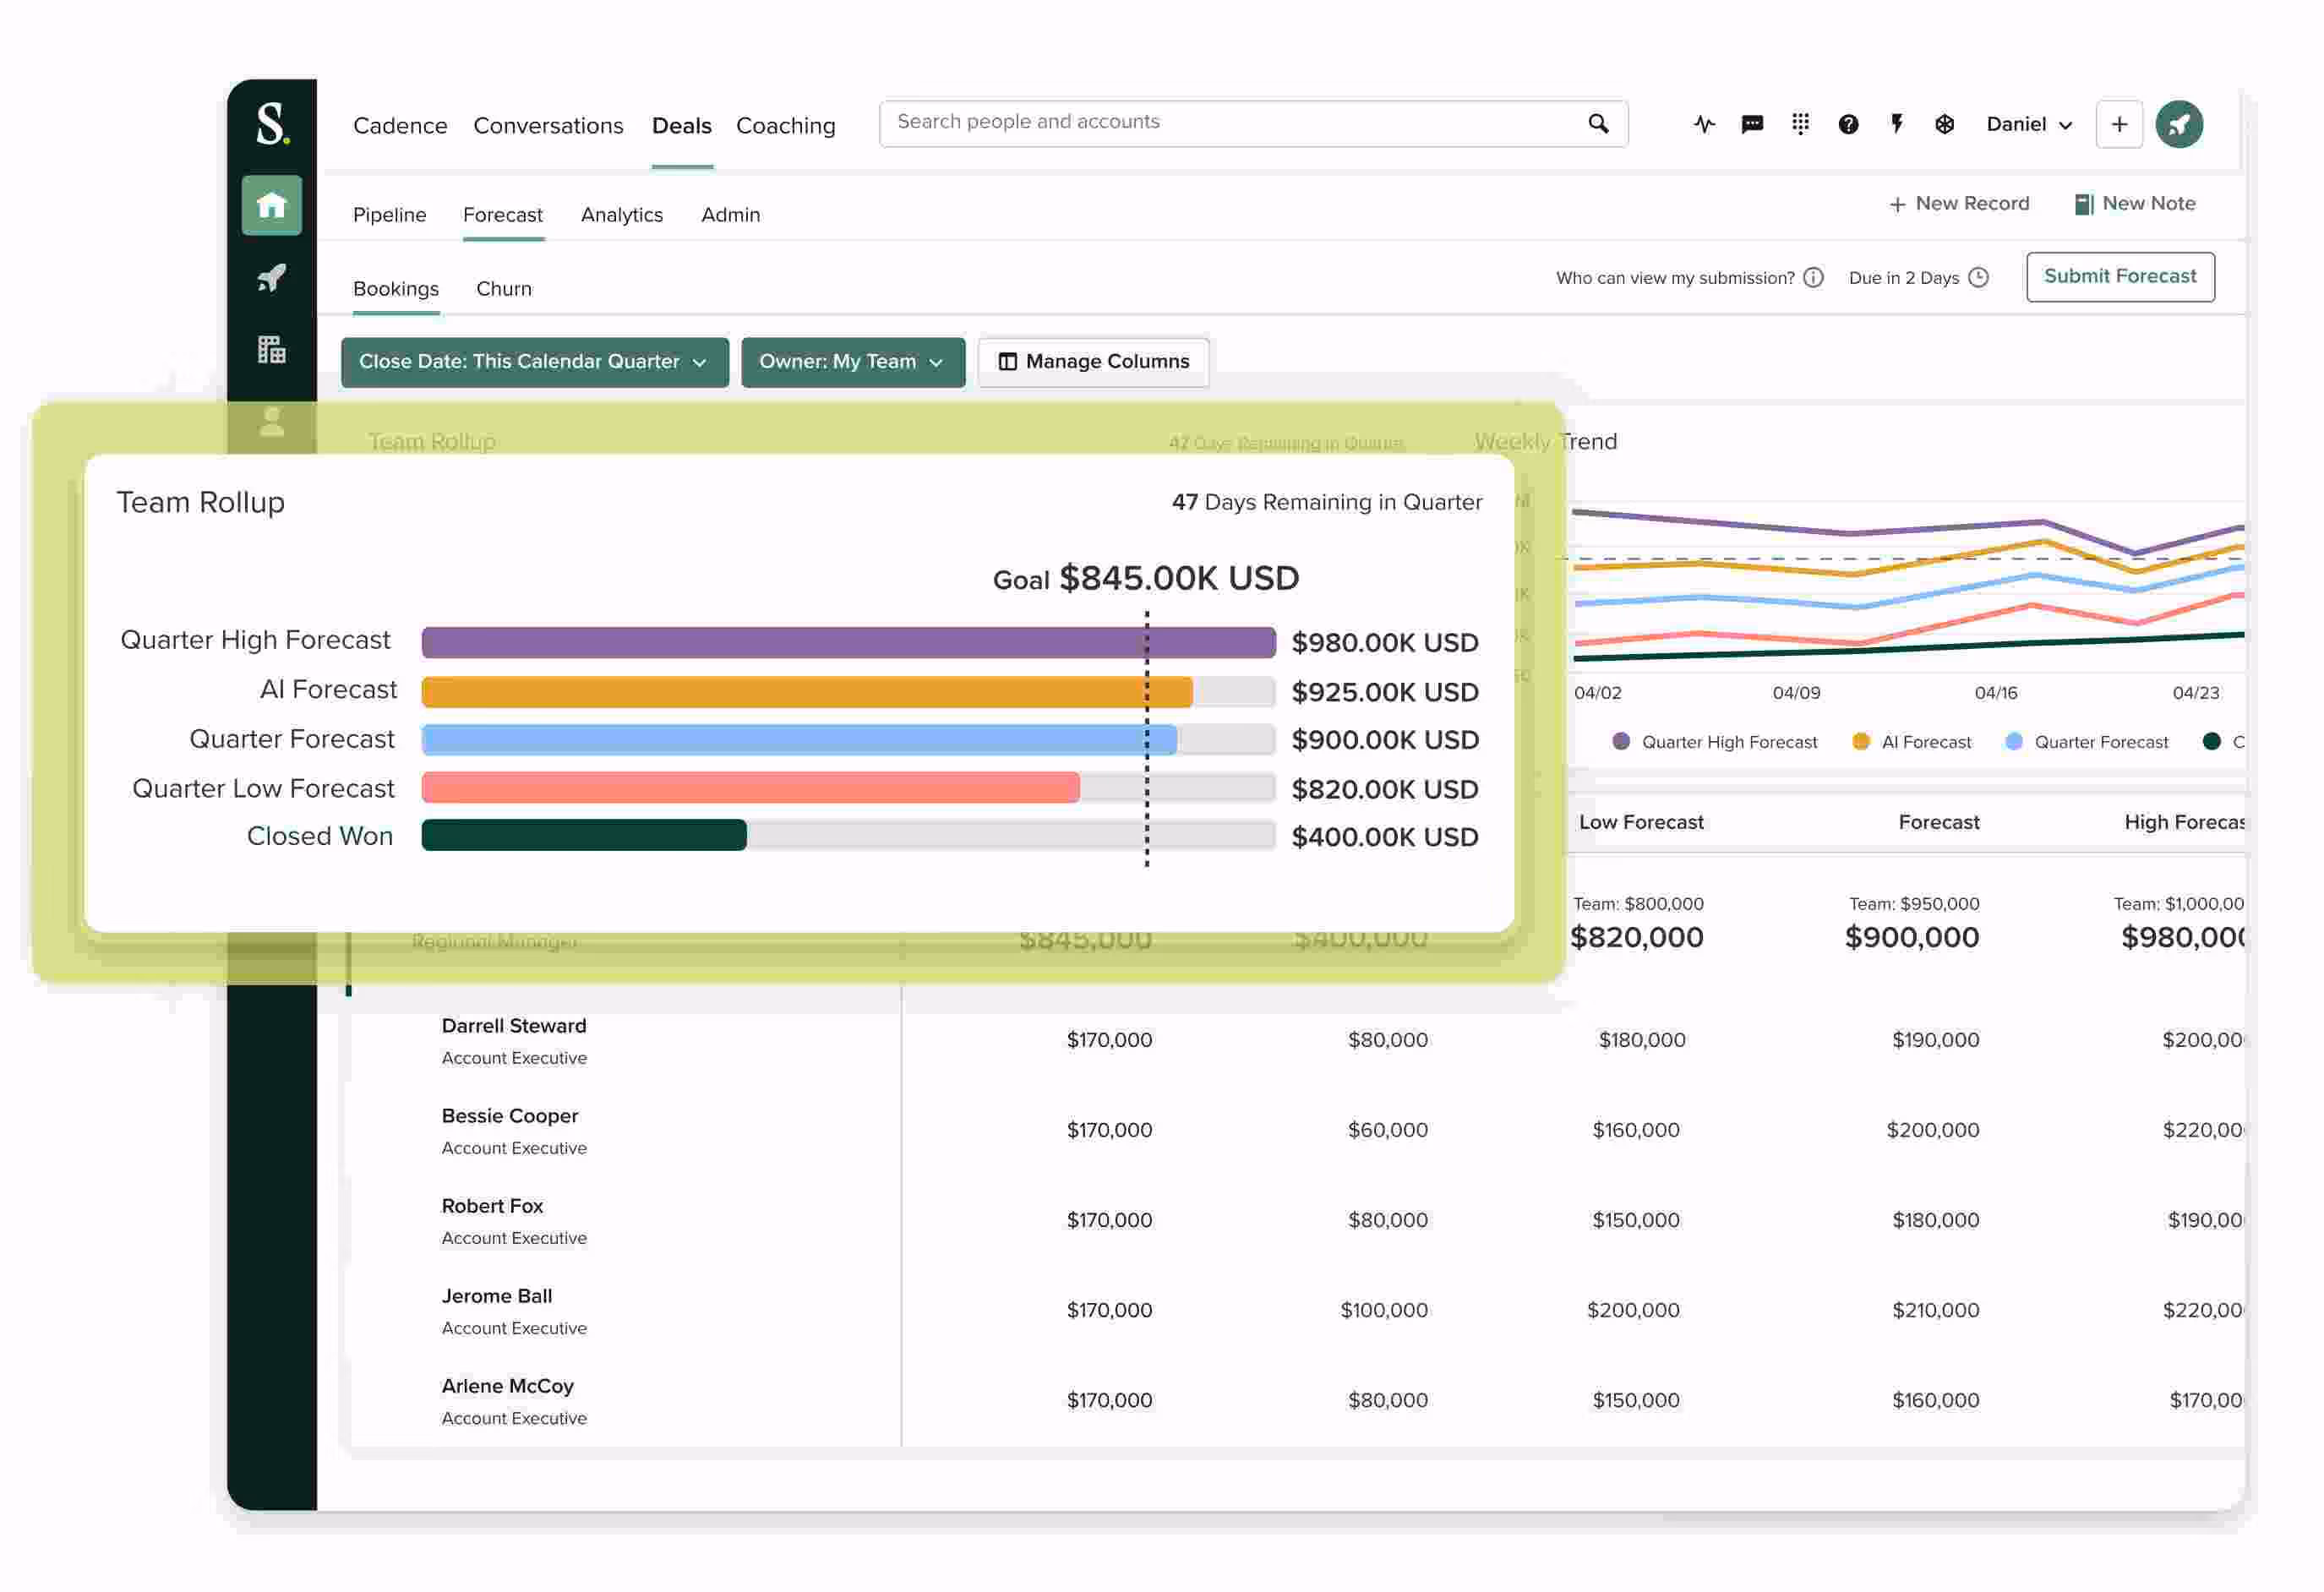Select the rocket icon in the sidebar
This screenshot has height=1592, width=2324.
(271, 279)
